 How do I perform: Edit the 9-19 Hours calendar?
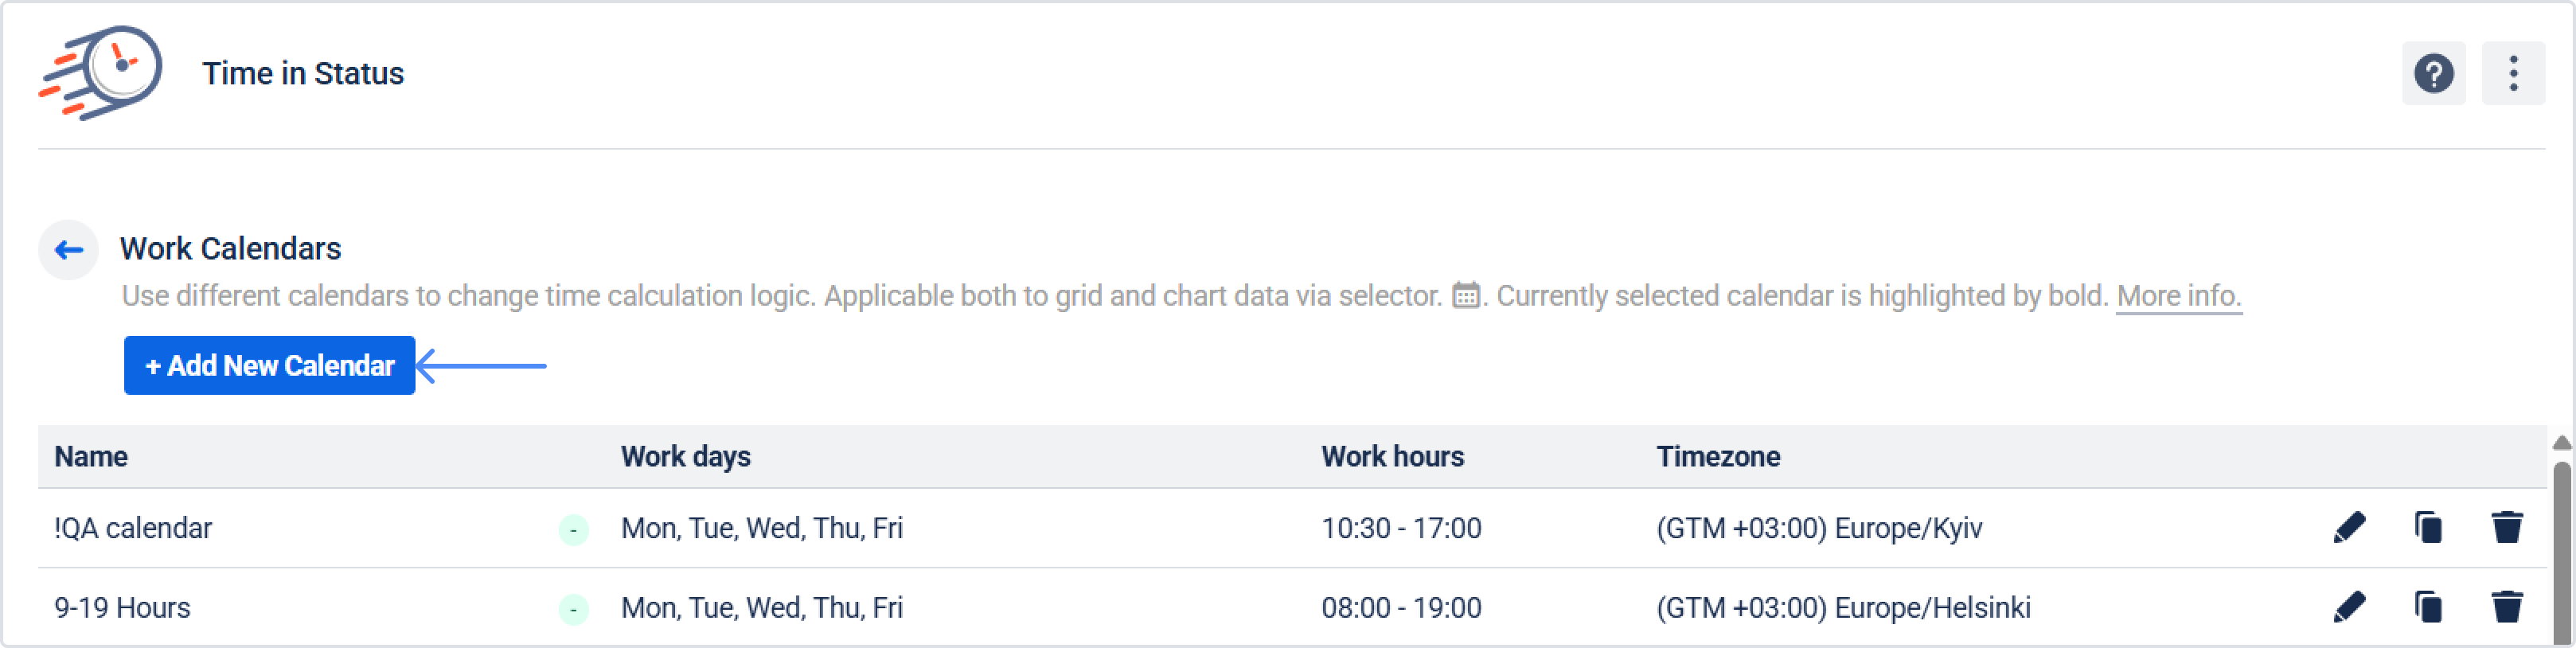2348,607
